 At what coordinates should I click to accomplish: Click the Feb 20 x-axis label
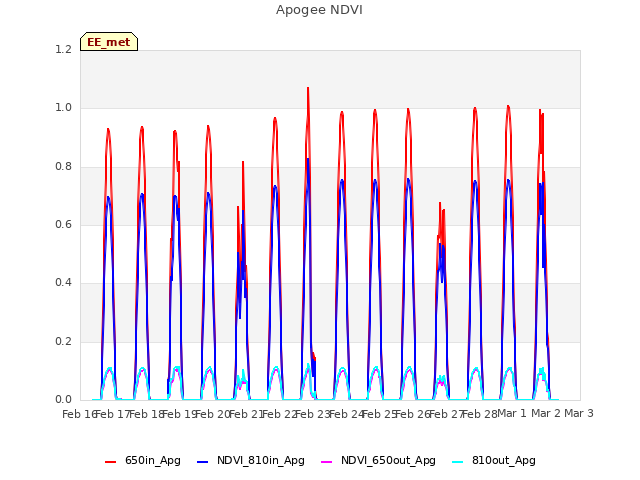[x=212, y=414]
